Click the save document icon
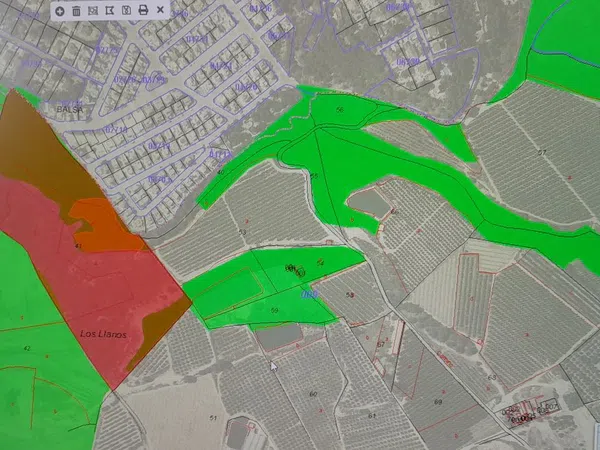 pos(126,10)
